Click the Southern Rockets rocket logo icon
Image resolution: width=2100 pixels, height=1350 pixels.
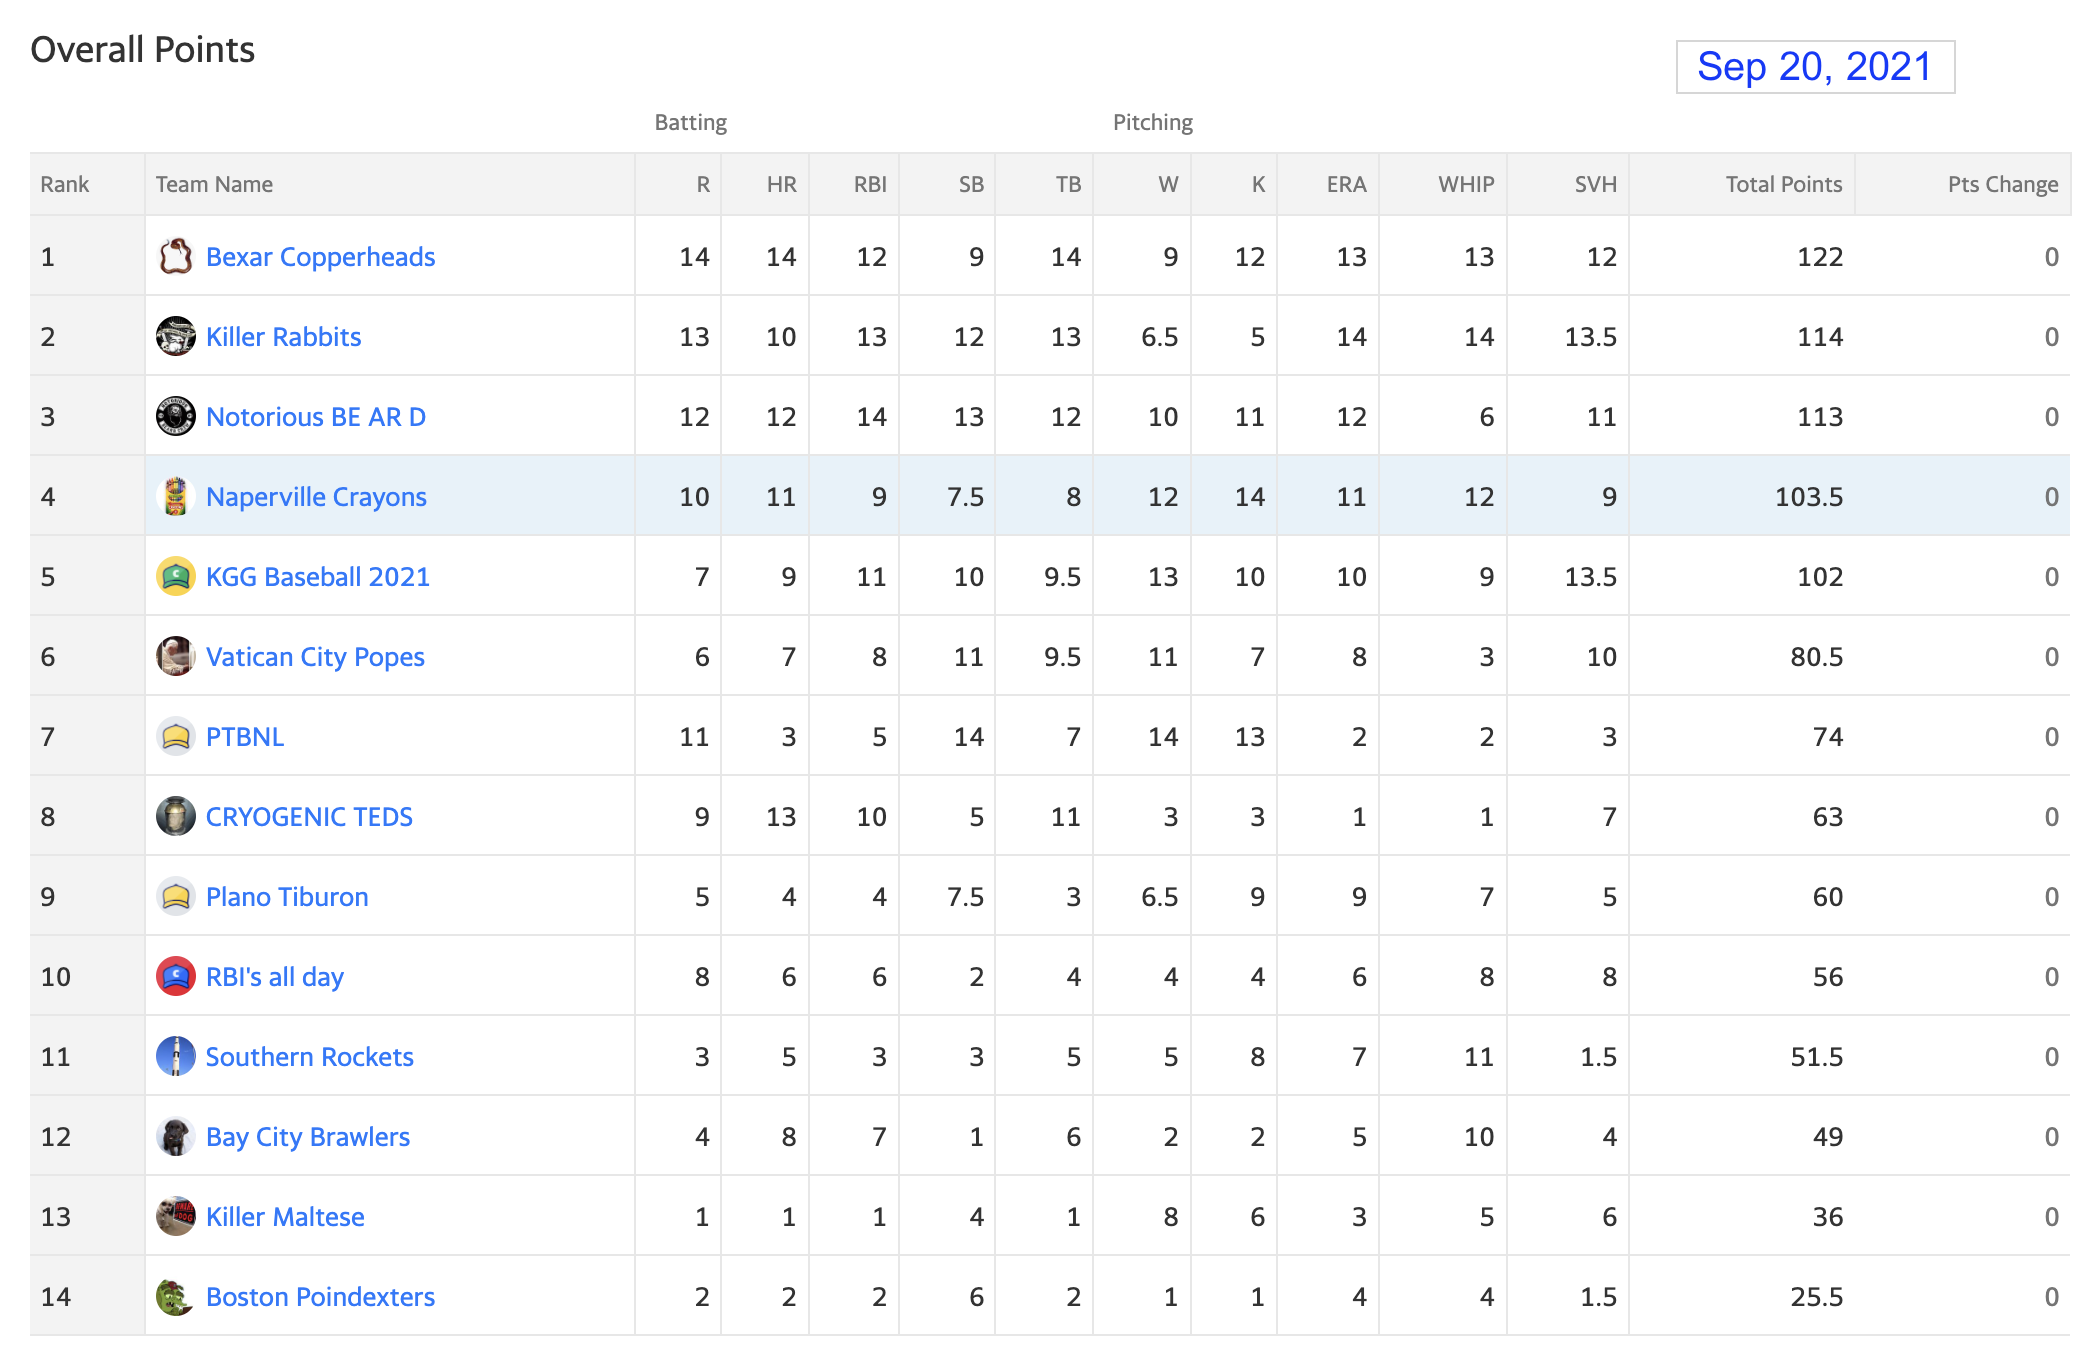pyautogui.click(x=175, y=1056)
